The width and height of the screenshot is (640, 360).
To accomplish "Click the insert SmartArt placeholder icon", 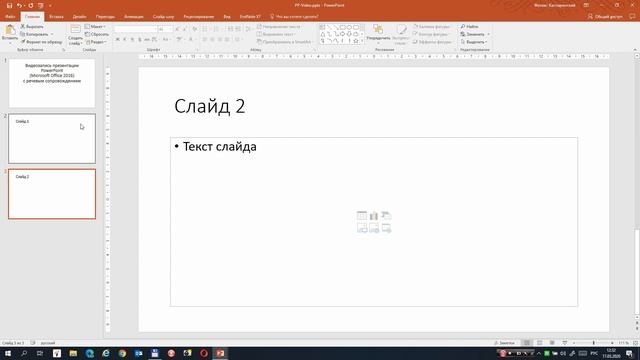I will click(386, 216).
